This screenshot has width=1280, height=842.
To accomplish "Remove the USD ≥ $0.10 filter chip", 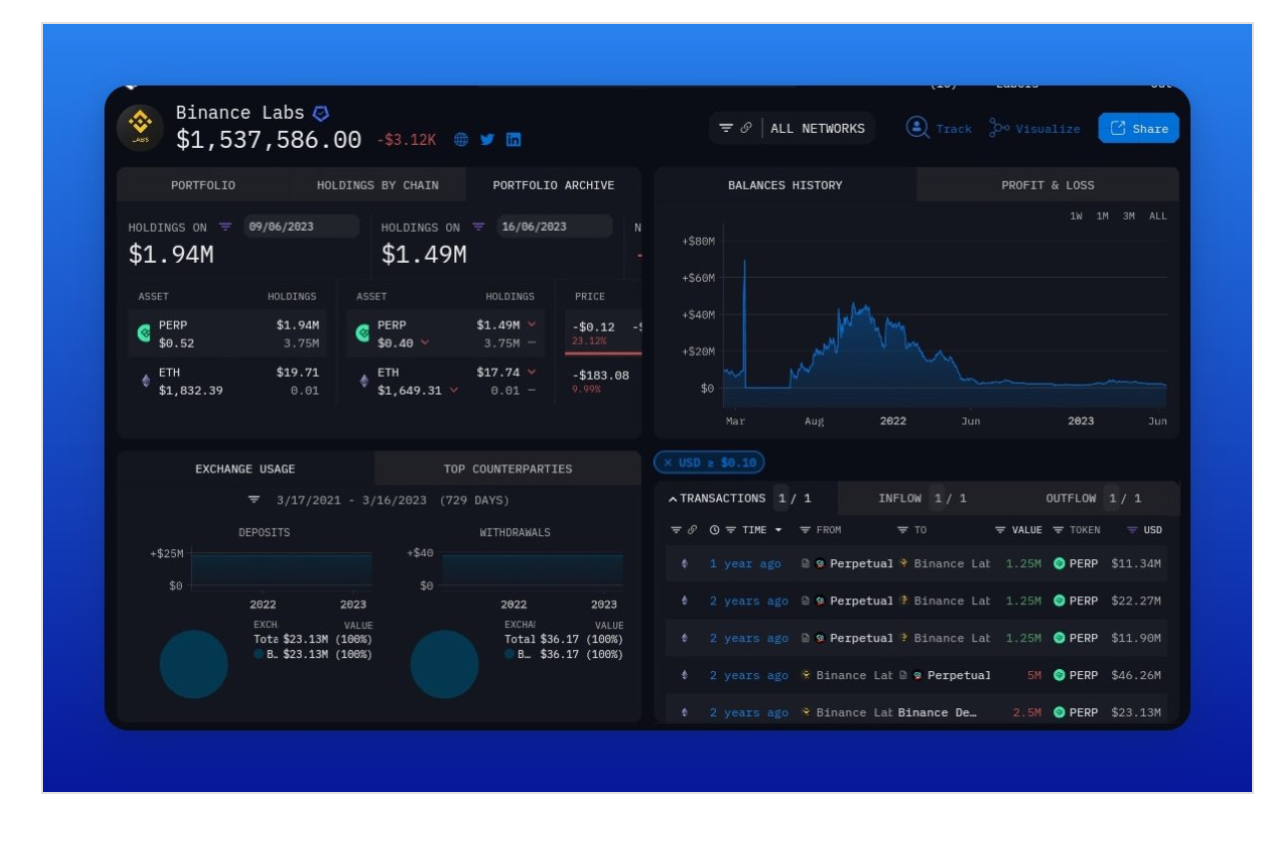I will tap(668, 463).
